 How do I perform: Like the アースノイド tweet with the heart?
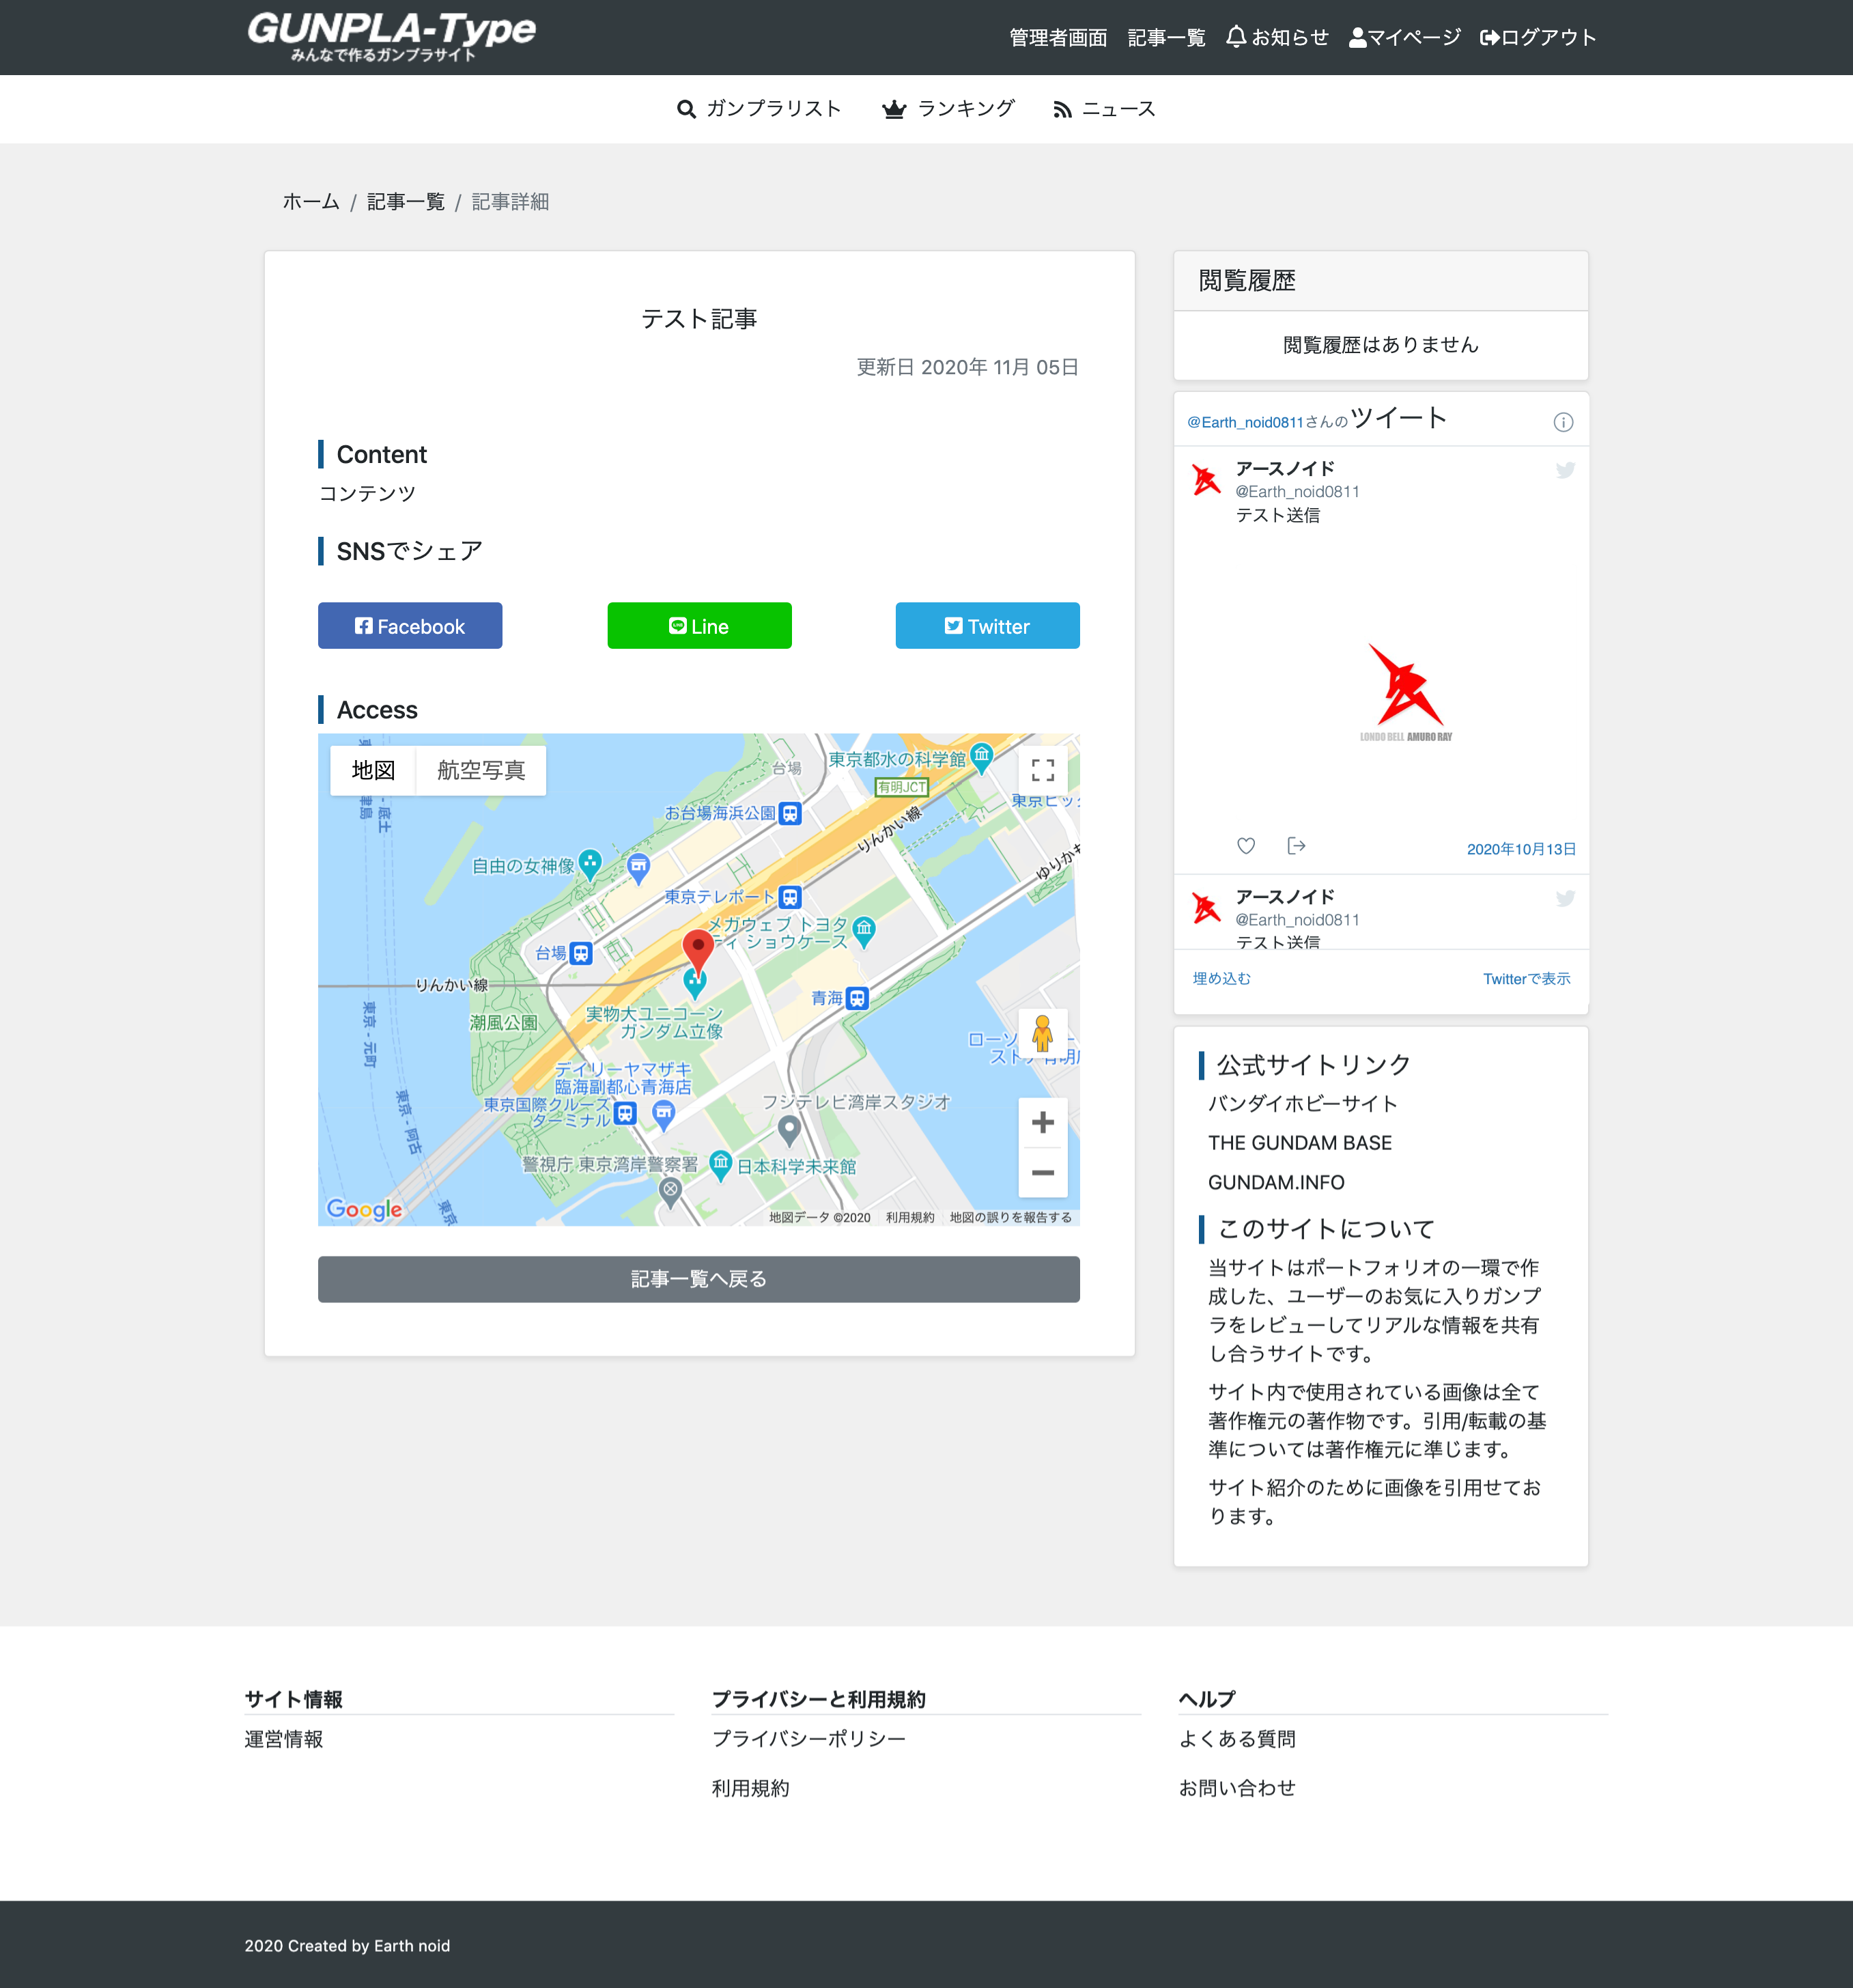coord(1246,846)
